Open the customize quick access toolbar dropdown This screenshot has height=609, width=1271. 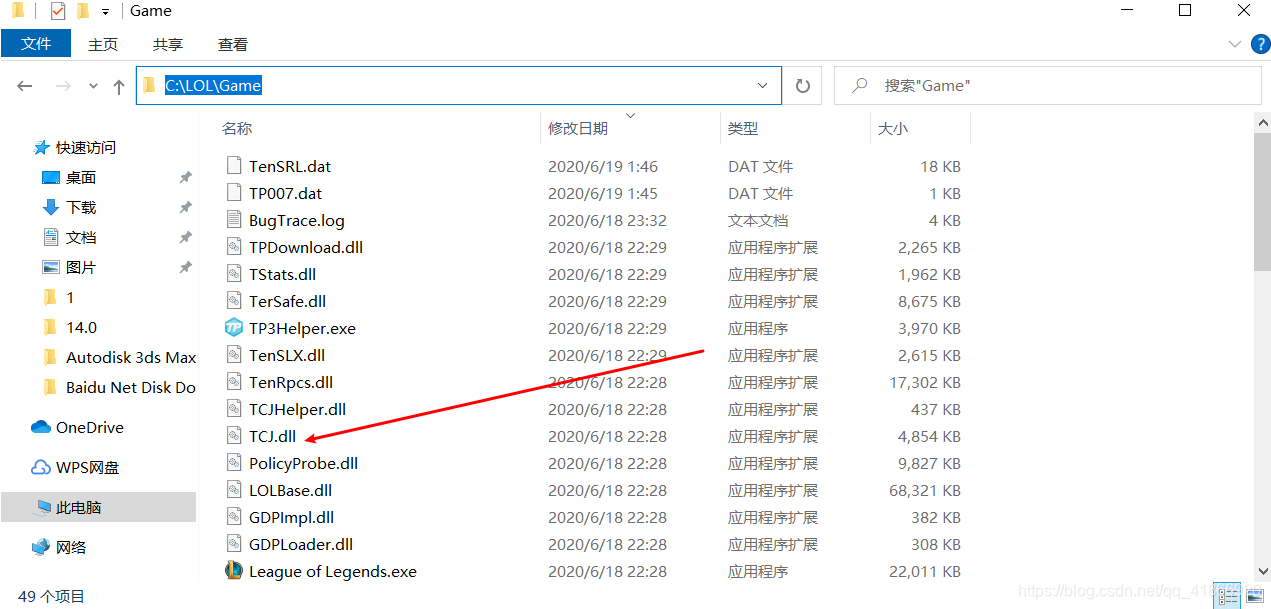pos(105,12)
